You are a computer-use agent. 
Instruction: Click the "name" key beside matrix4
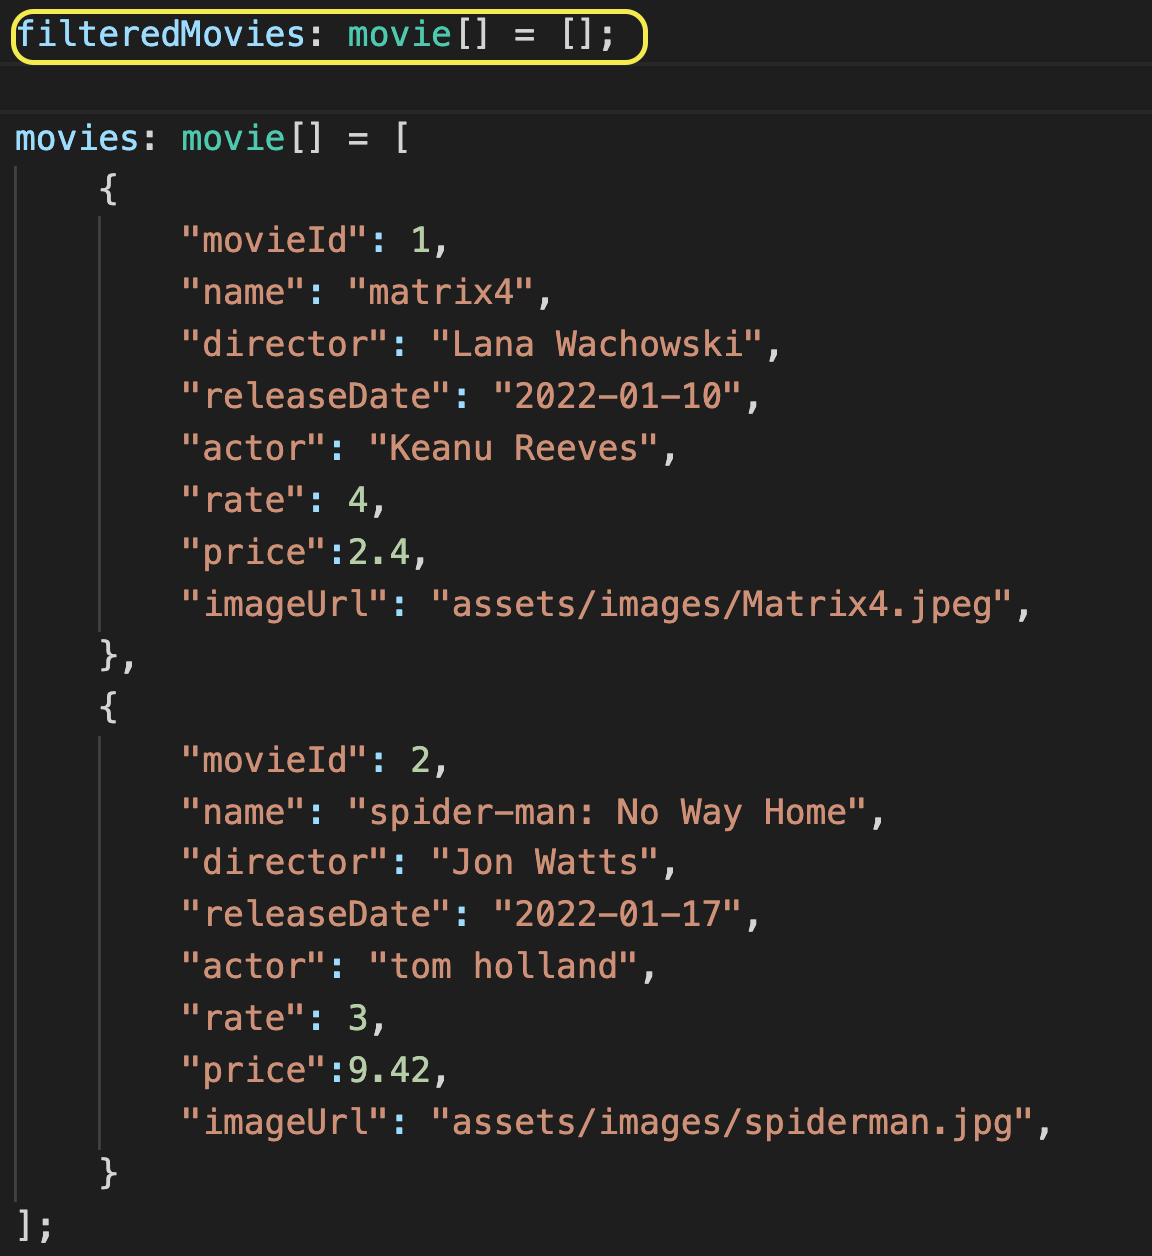point(243,292)
